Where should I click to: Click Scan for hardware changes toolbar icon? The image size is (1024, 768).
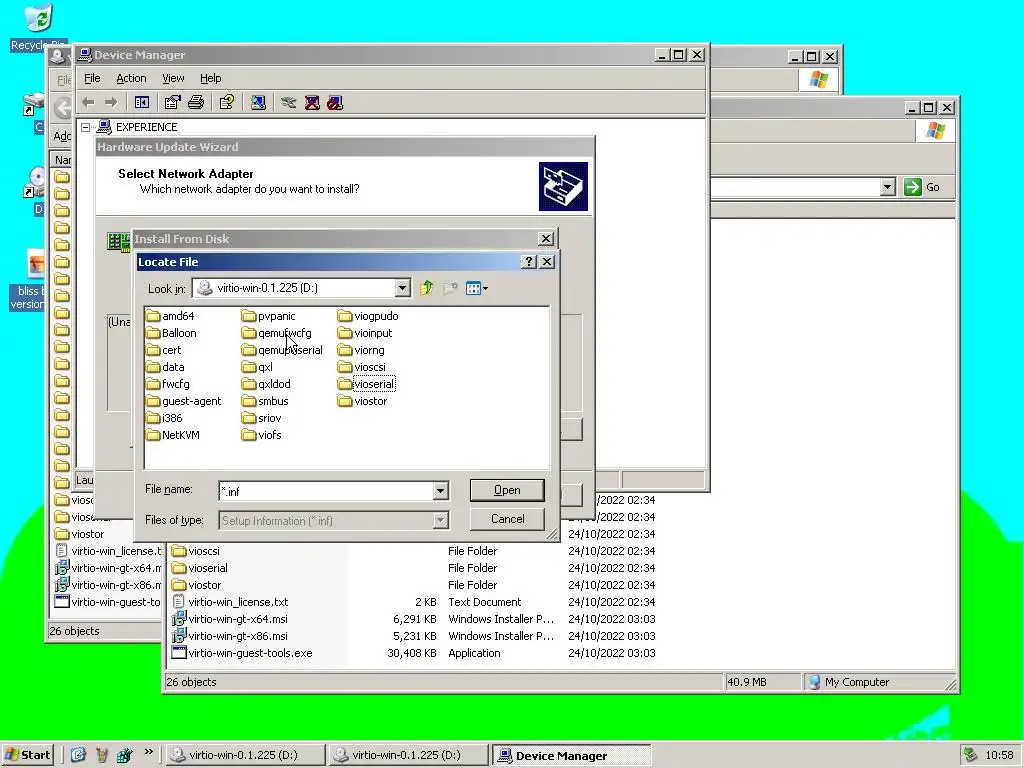(258, 103)
